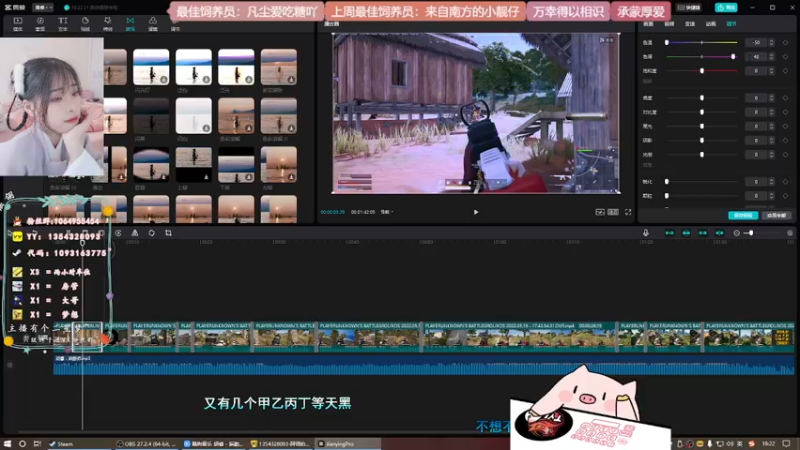The height and width of the screenshot is (450, 800).
Task: Adjust the tint slider handle at 42
Action: 733,57
